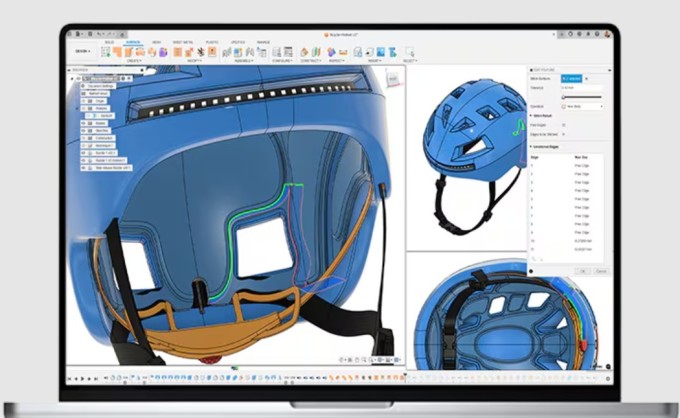Toggle visibility eye of the Sketches folder
The height and width of the screenshot is (418, 680).
pyautogui.click(x=83, y=131)
